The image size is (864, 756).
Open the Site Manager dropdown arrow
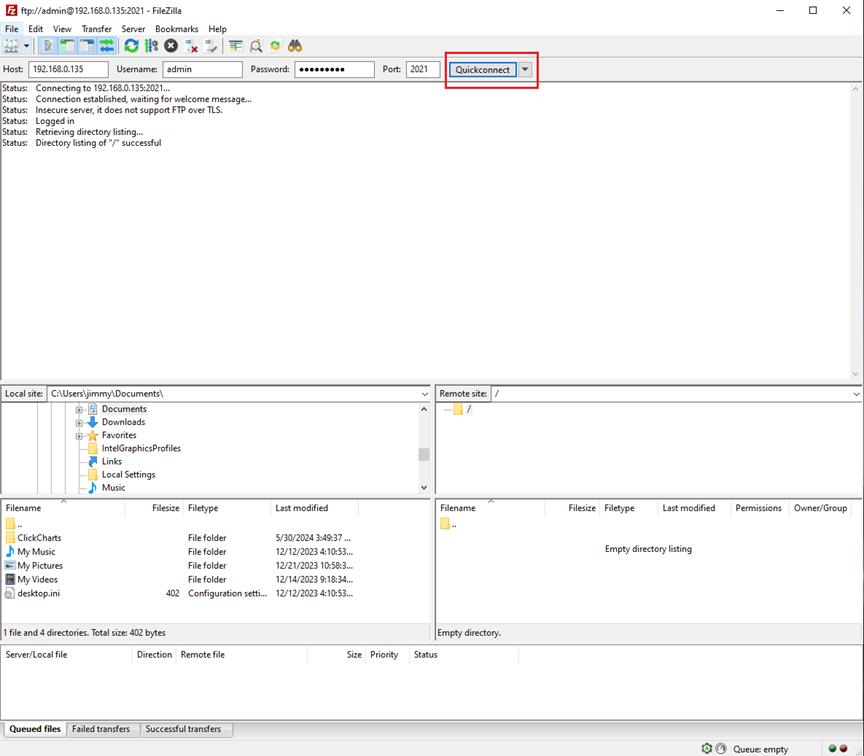pyautogui.click(x=26, y=46)
